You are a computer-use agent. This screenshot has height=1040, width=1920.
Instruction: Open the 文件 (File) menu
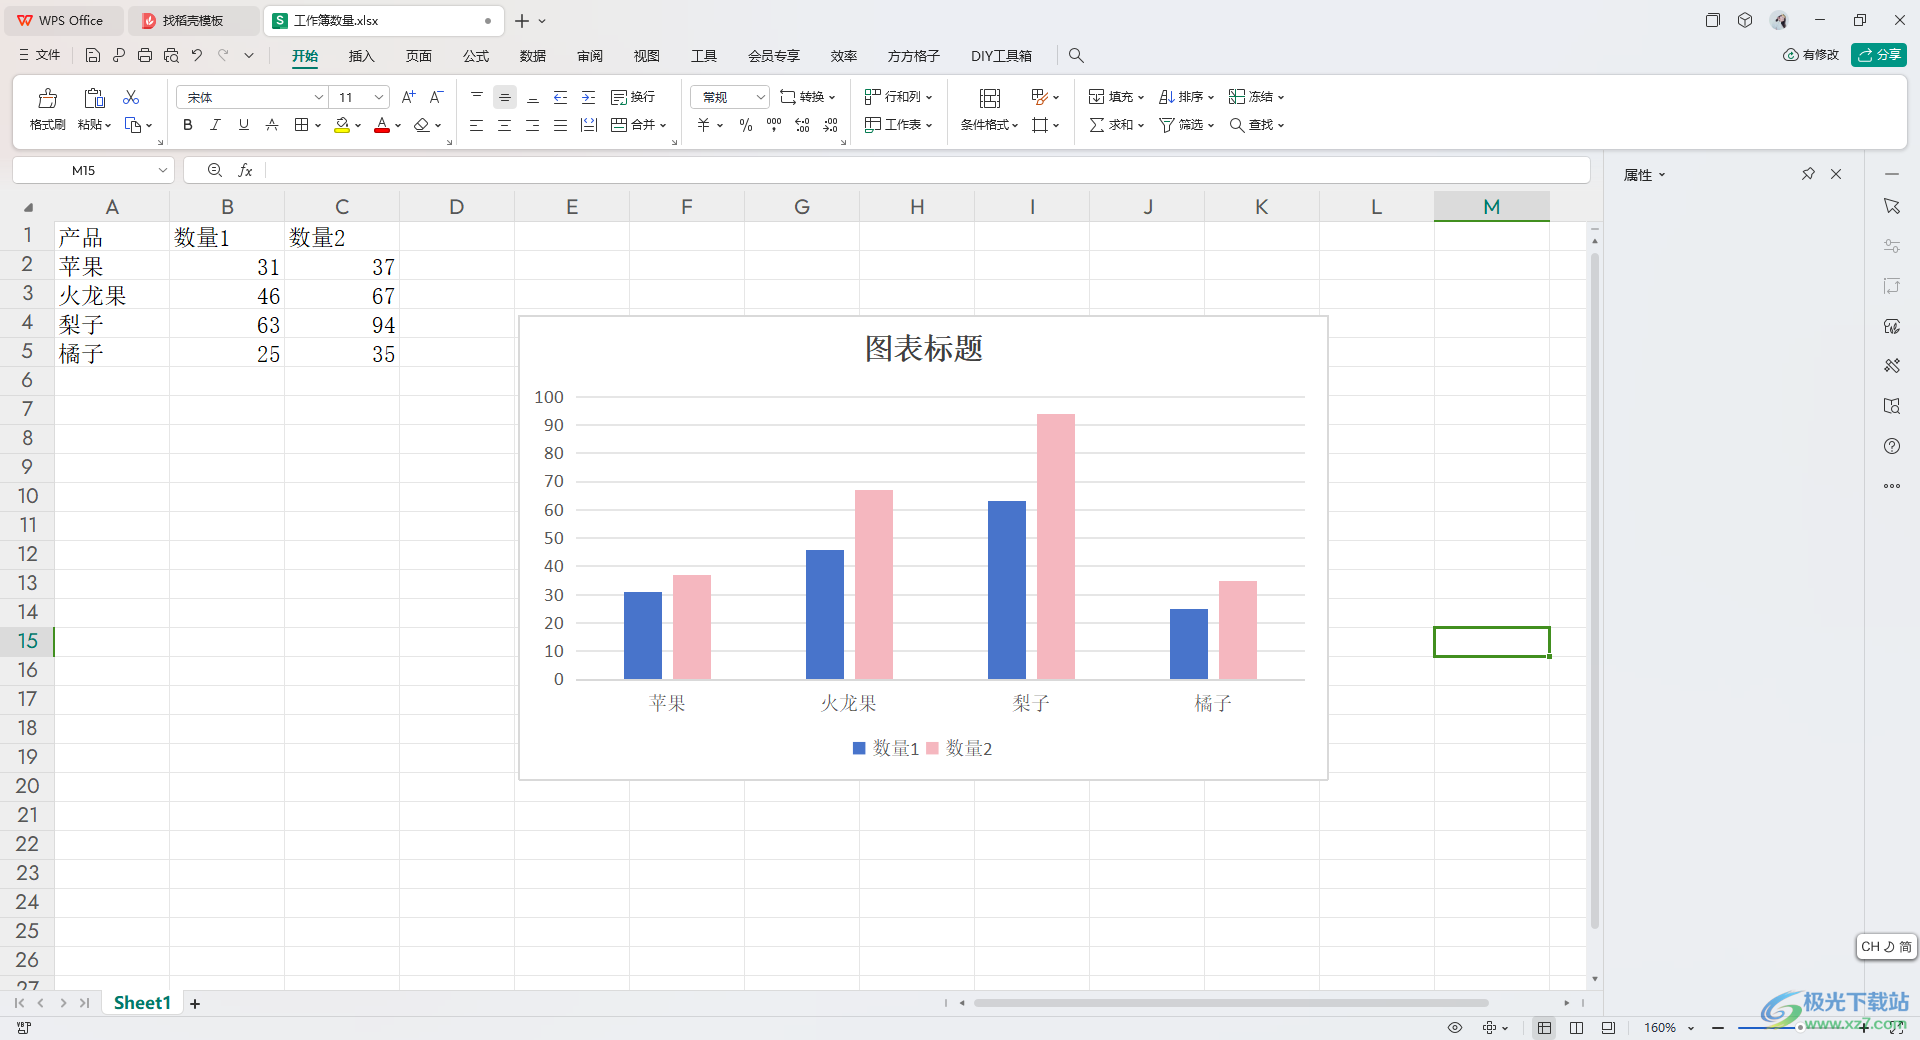[x=40, y=56]
